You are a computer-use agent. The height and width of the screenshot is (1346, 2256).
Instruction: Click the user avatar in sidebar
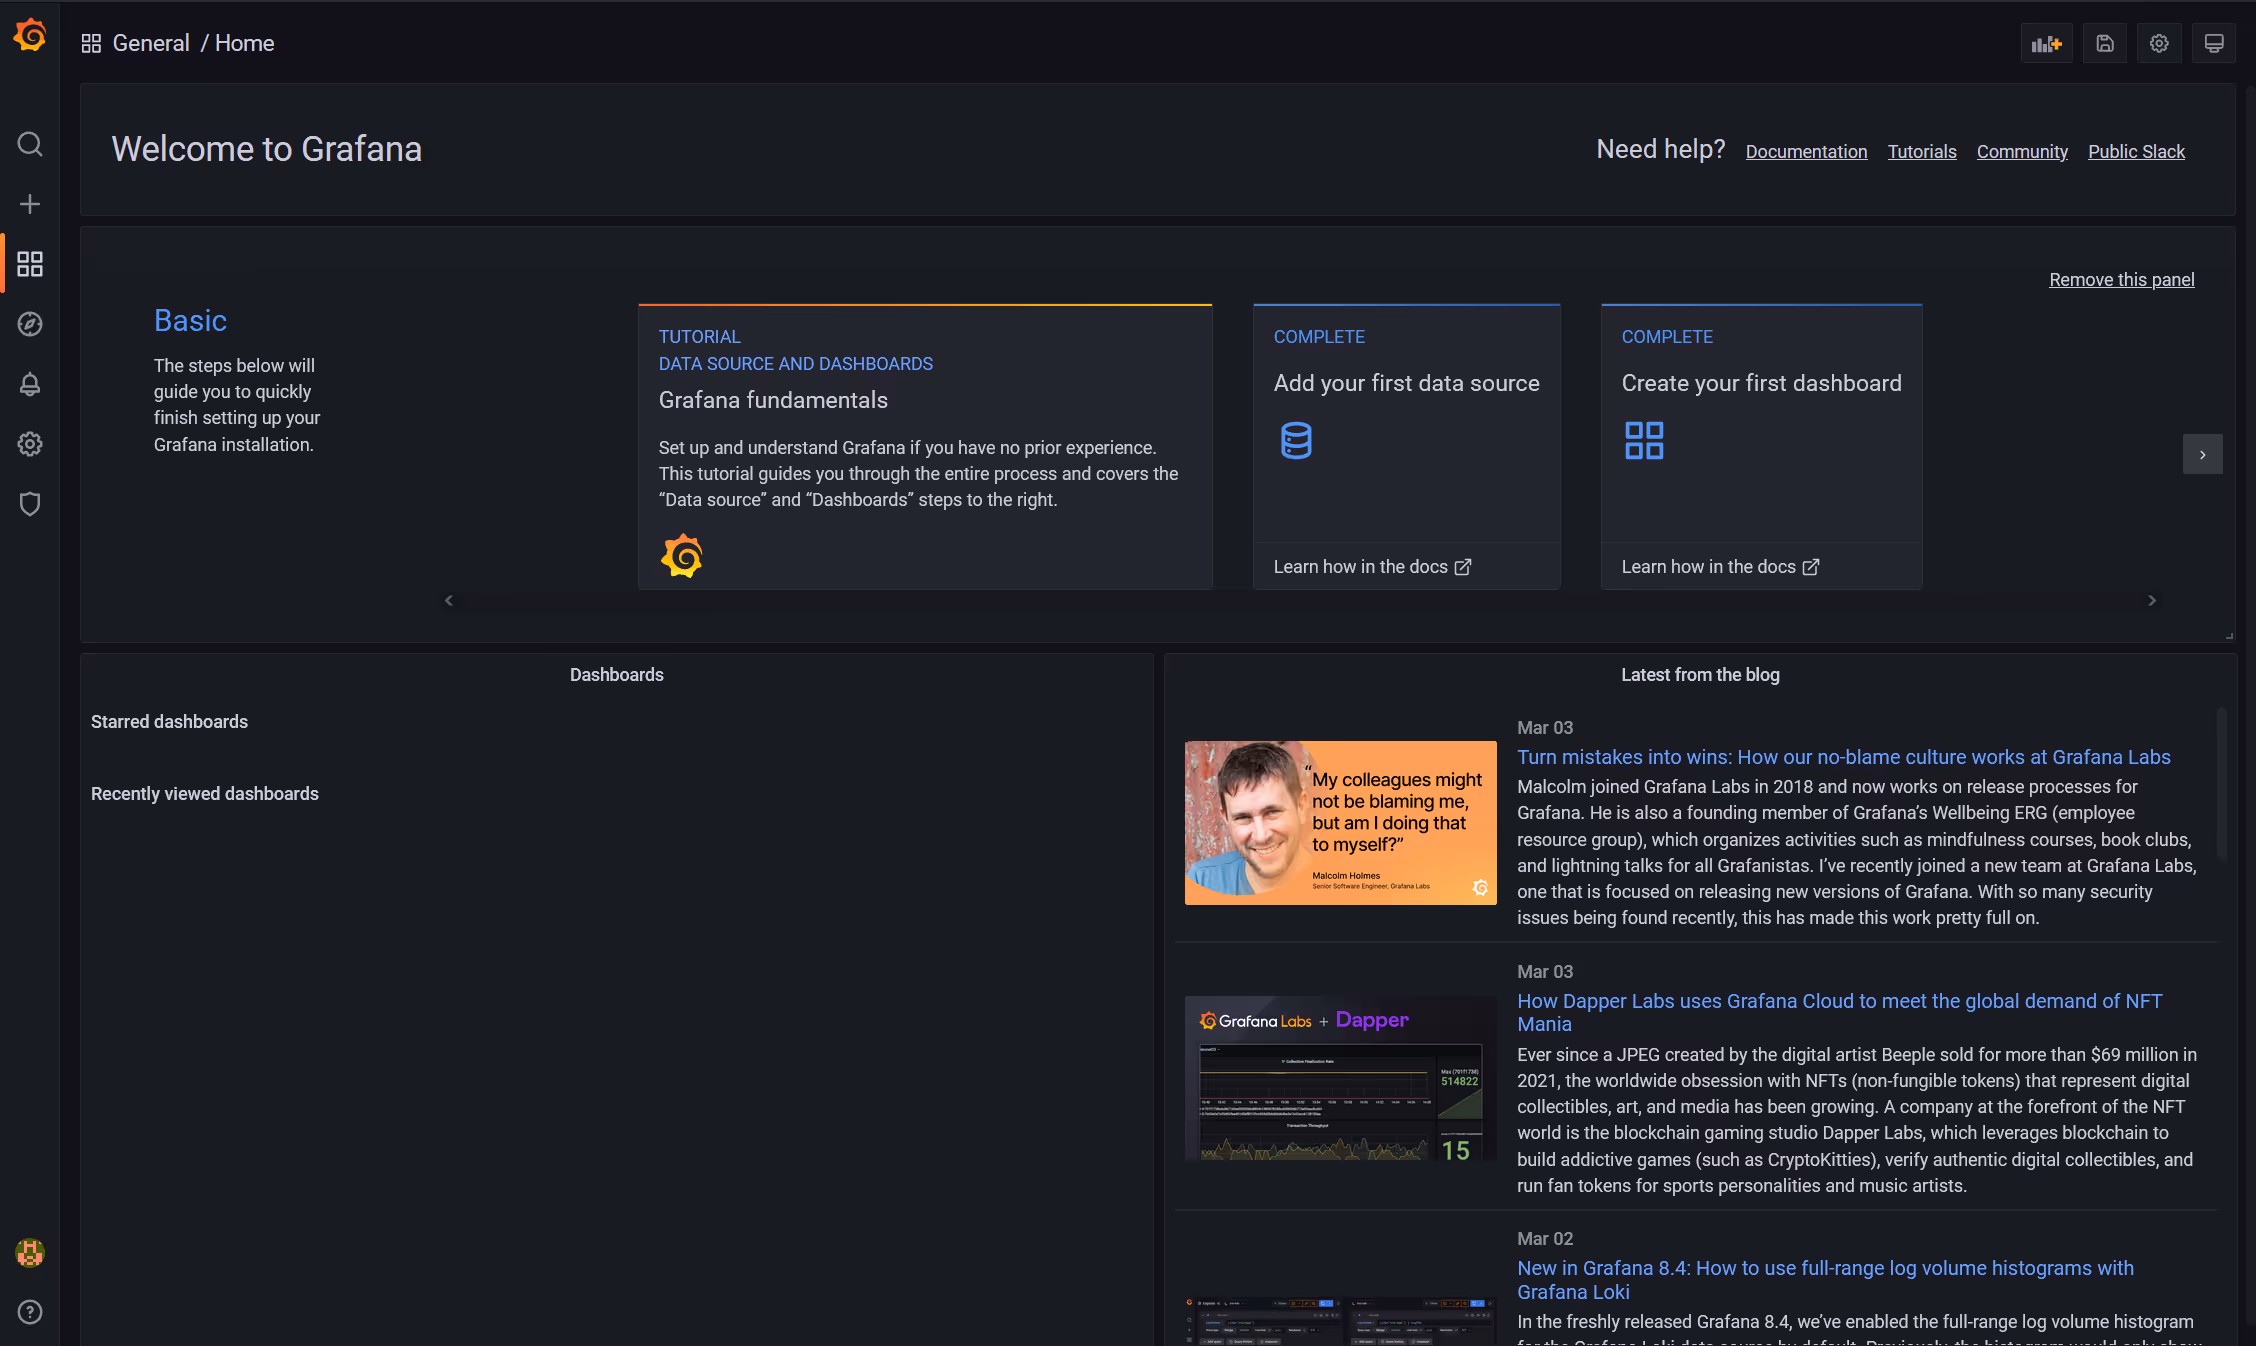click(30, 1253)
